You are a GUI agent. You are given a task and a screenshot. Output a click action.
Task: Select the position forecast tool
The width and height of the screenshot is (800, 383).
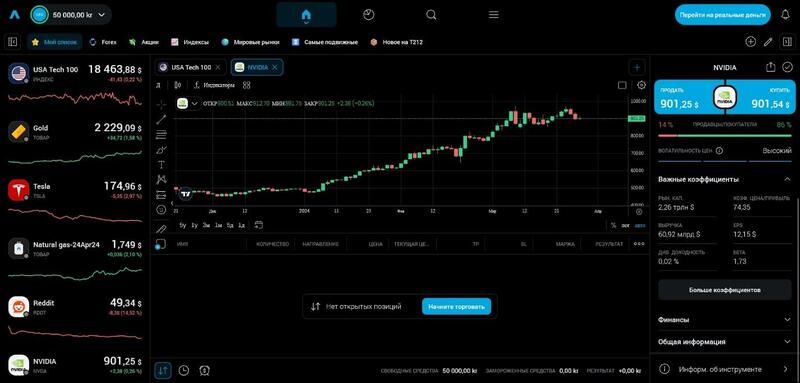point(161,195)
